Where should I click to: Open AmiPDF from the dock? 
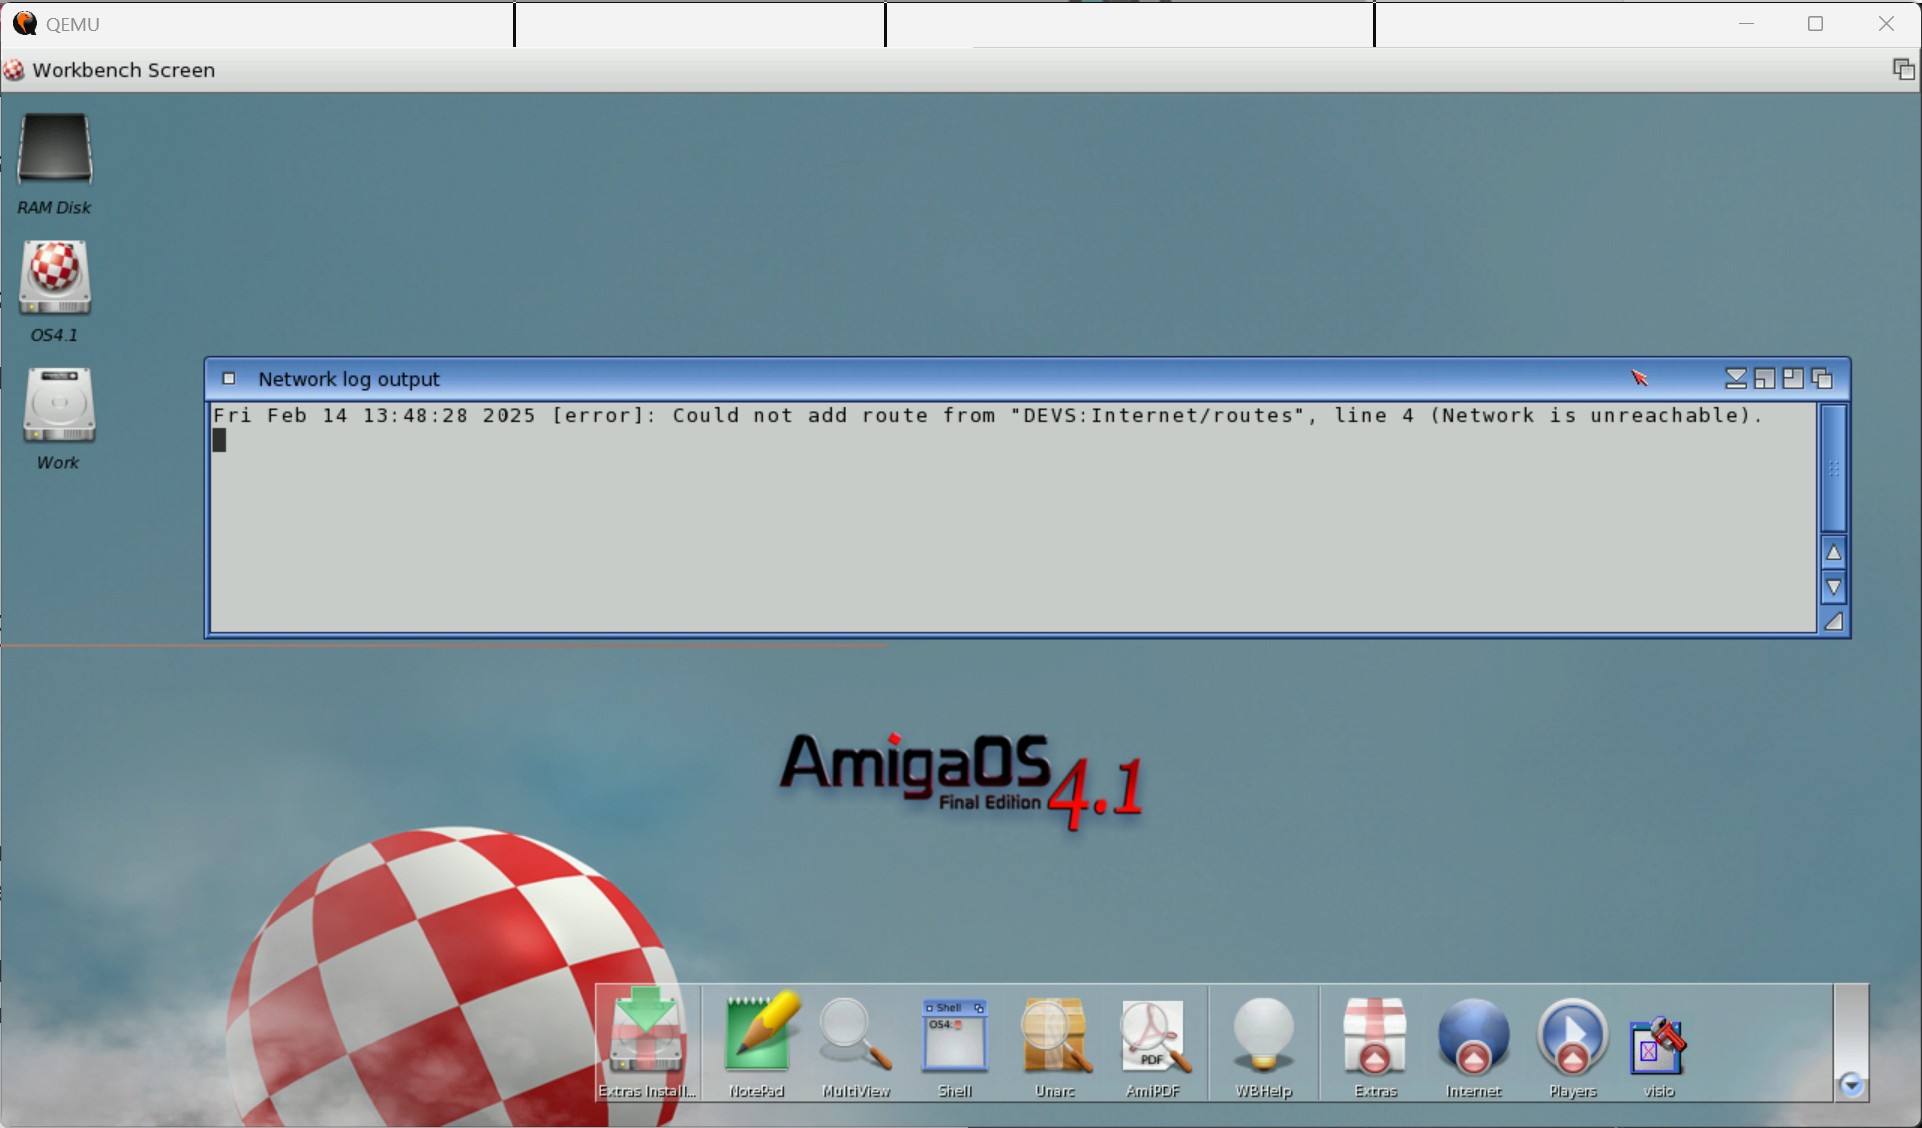(1154, 1042)
